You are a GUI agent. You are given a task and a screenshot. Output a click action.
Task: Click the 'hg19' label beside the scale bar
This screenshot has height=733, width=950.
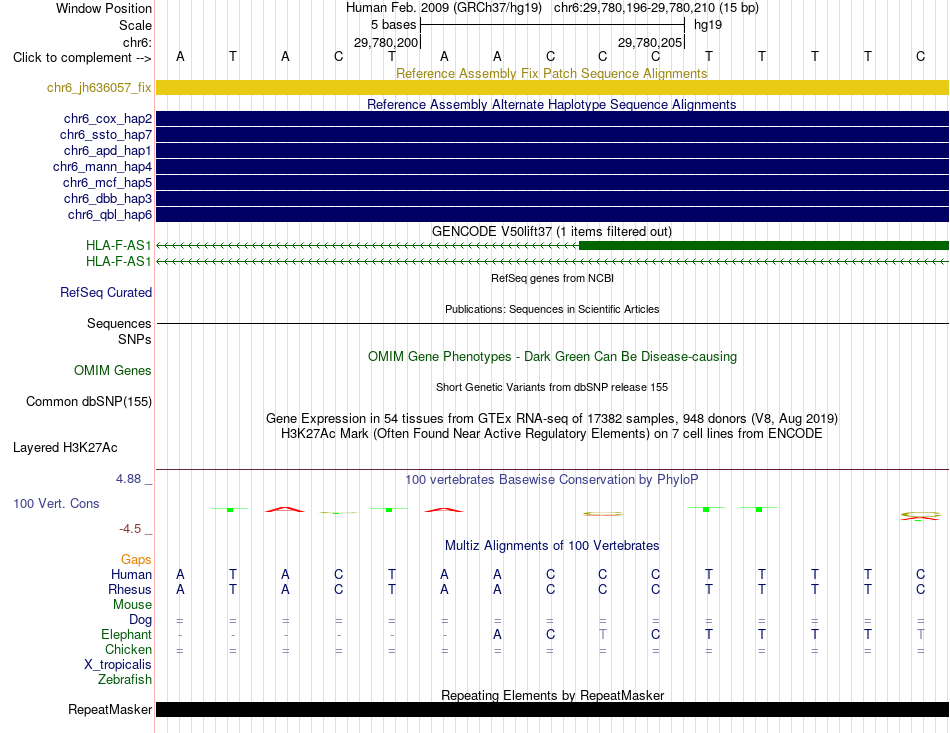tap(708, 25)
